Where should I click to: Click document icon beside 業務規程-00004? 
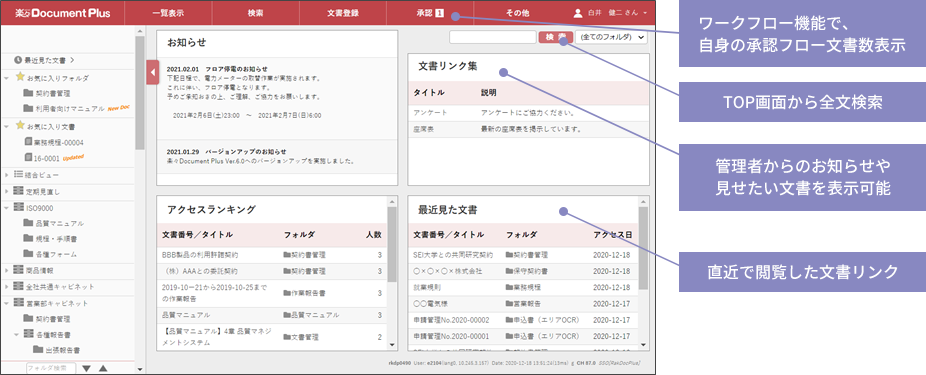pyautogui.click(x=28, y=142)
